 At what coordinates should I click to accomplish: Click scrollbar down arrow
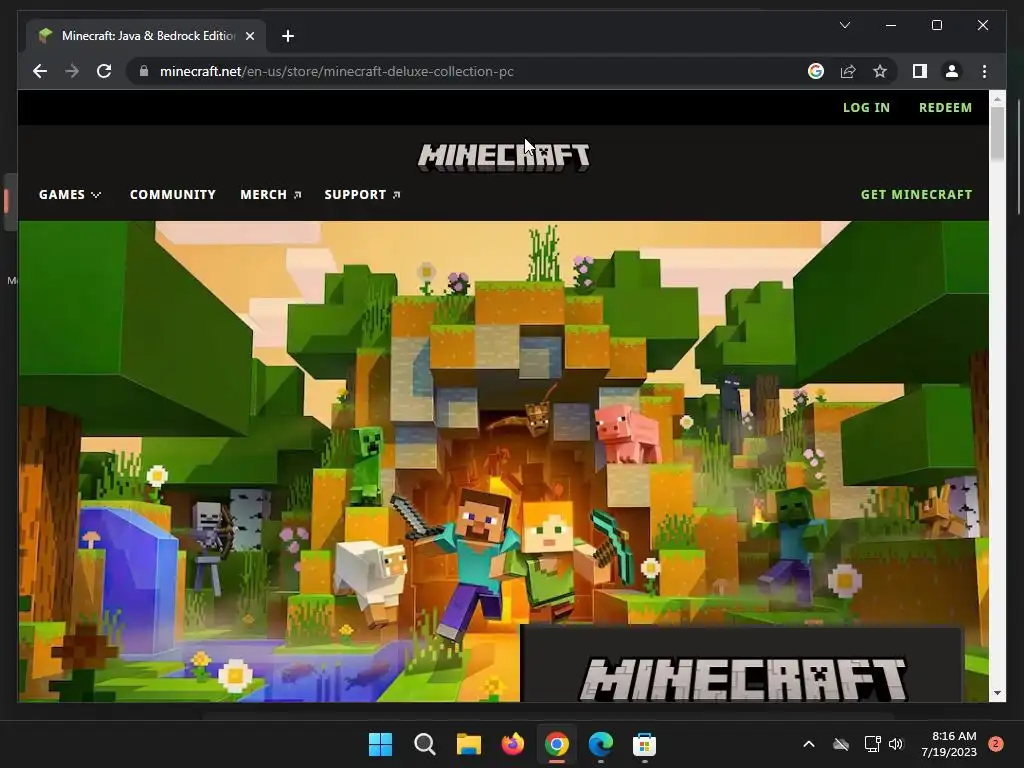tap(997, 693)
